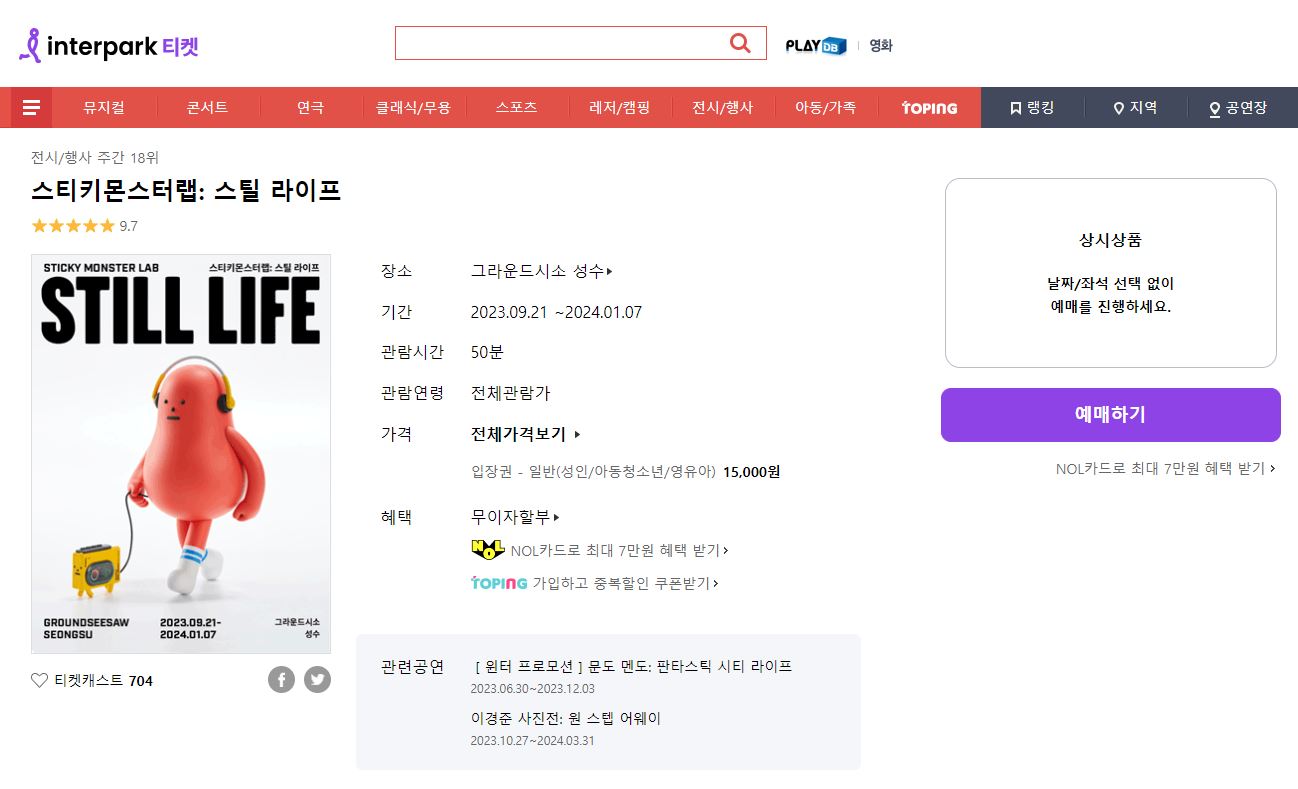Screen dimensions: 1298x789
Task: Select the 클래식/무용 menu
Action: click(413, 108)
